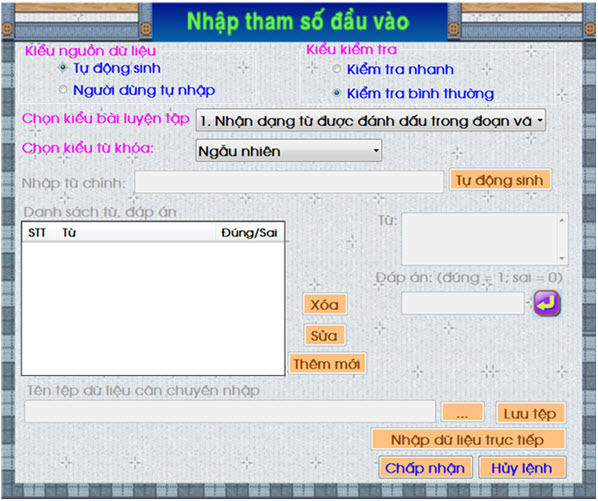The height and width of the screenshot is (501, 598).
Task: Click the orange "Tự động sinh" button
Action: (x=500, y=180)
